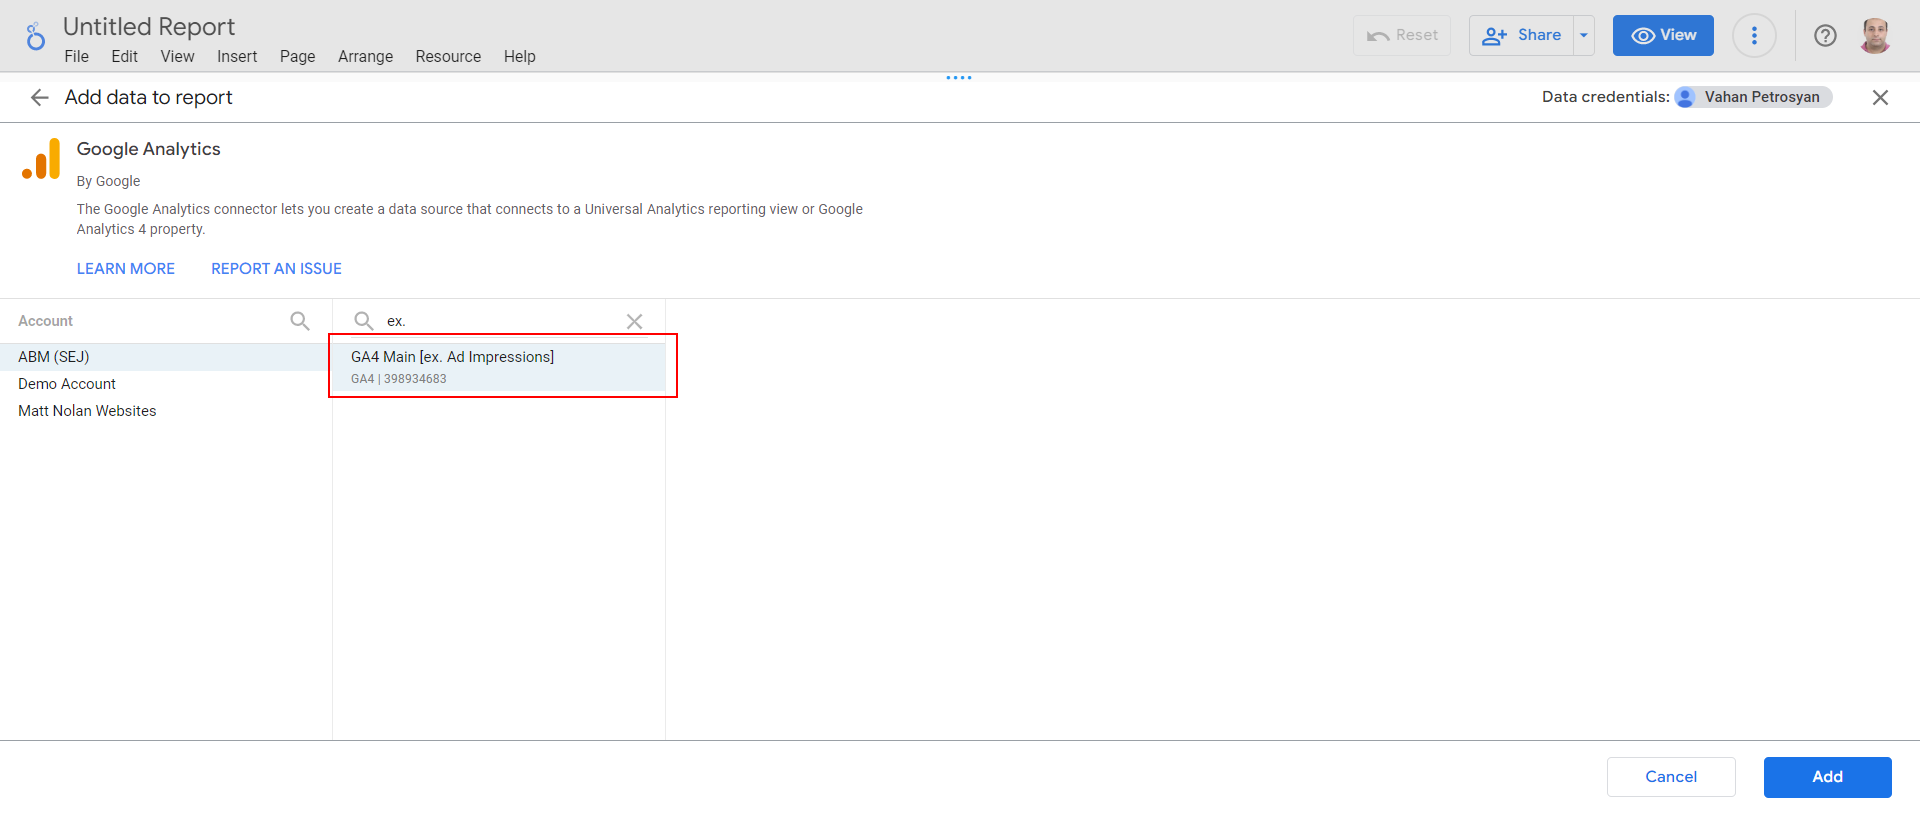Image resolution: width=1921 pixels, height=821 pixels.
Task: Click the back arrow beside Add data to report
Action: 39,97
